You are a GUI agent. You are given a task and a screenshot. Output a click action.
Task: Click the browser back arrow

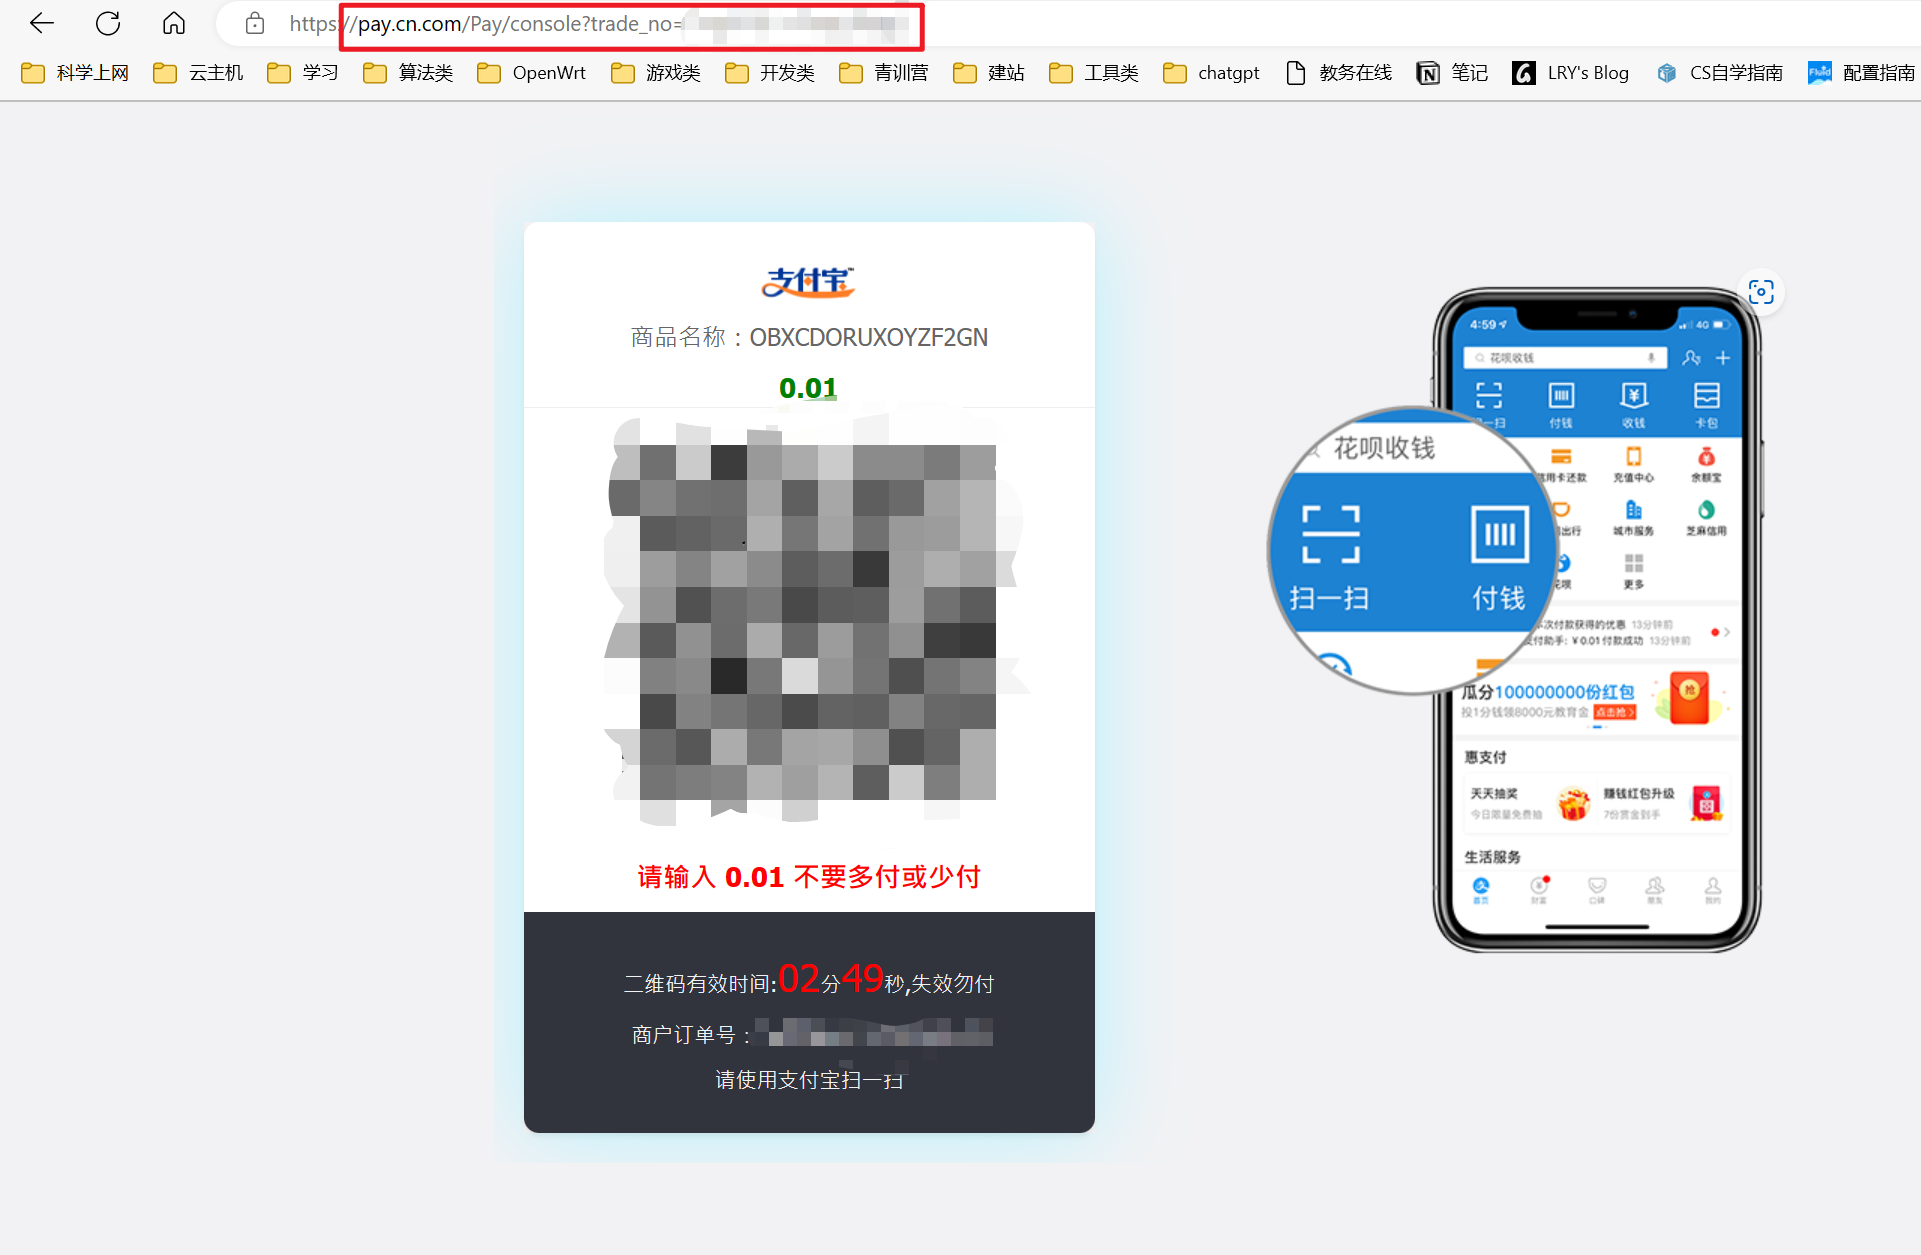(42, 23)
